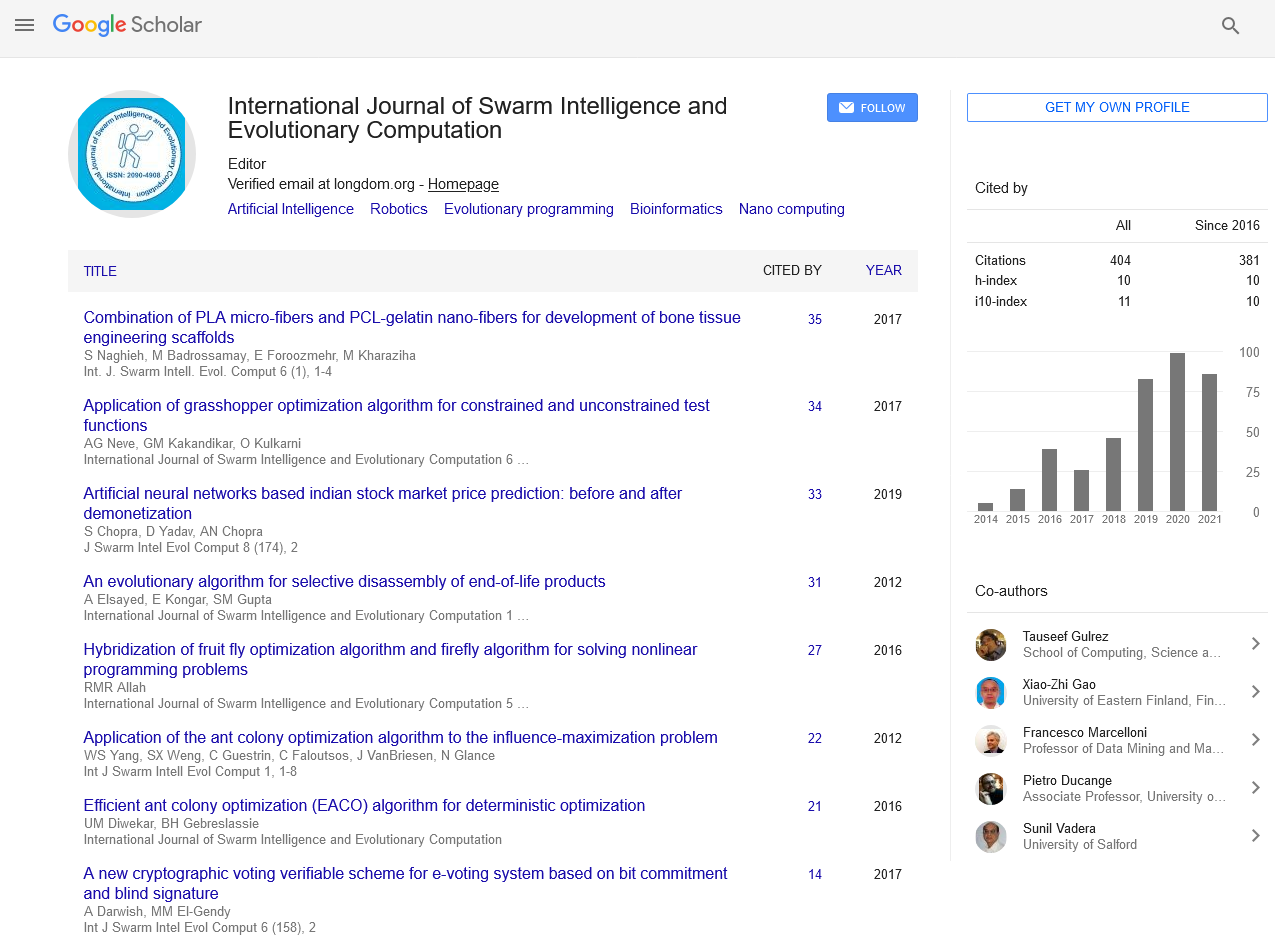Select the Evolutionary programming interest tag
The image size is (1275, 943).
[x=528, y=209]
